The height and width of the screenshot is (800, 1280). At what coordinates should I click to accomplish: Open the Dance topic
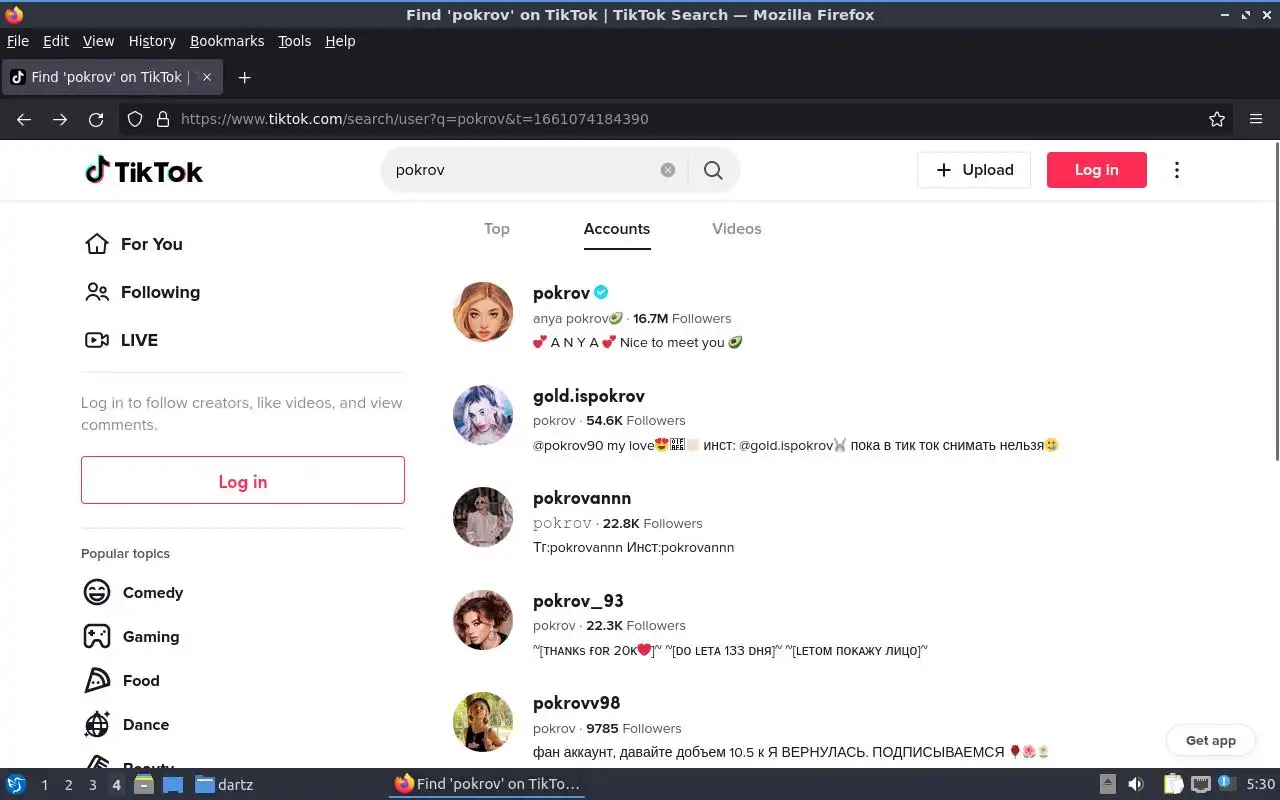coord(146,724)
